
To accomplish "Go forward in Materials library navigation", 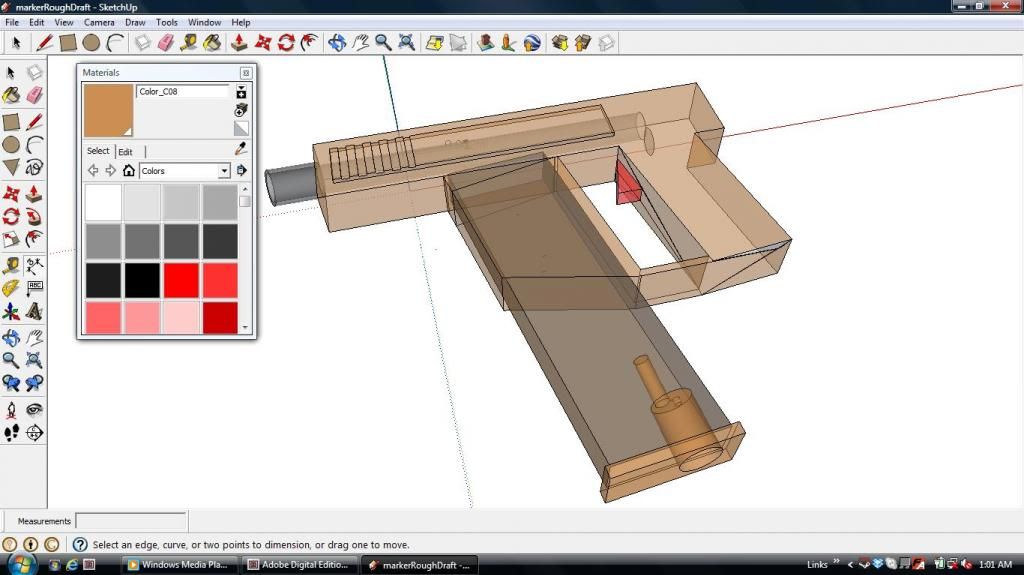I will pos(110,171).
